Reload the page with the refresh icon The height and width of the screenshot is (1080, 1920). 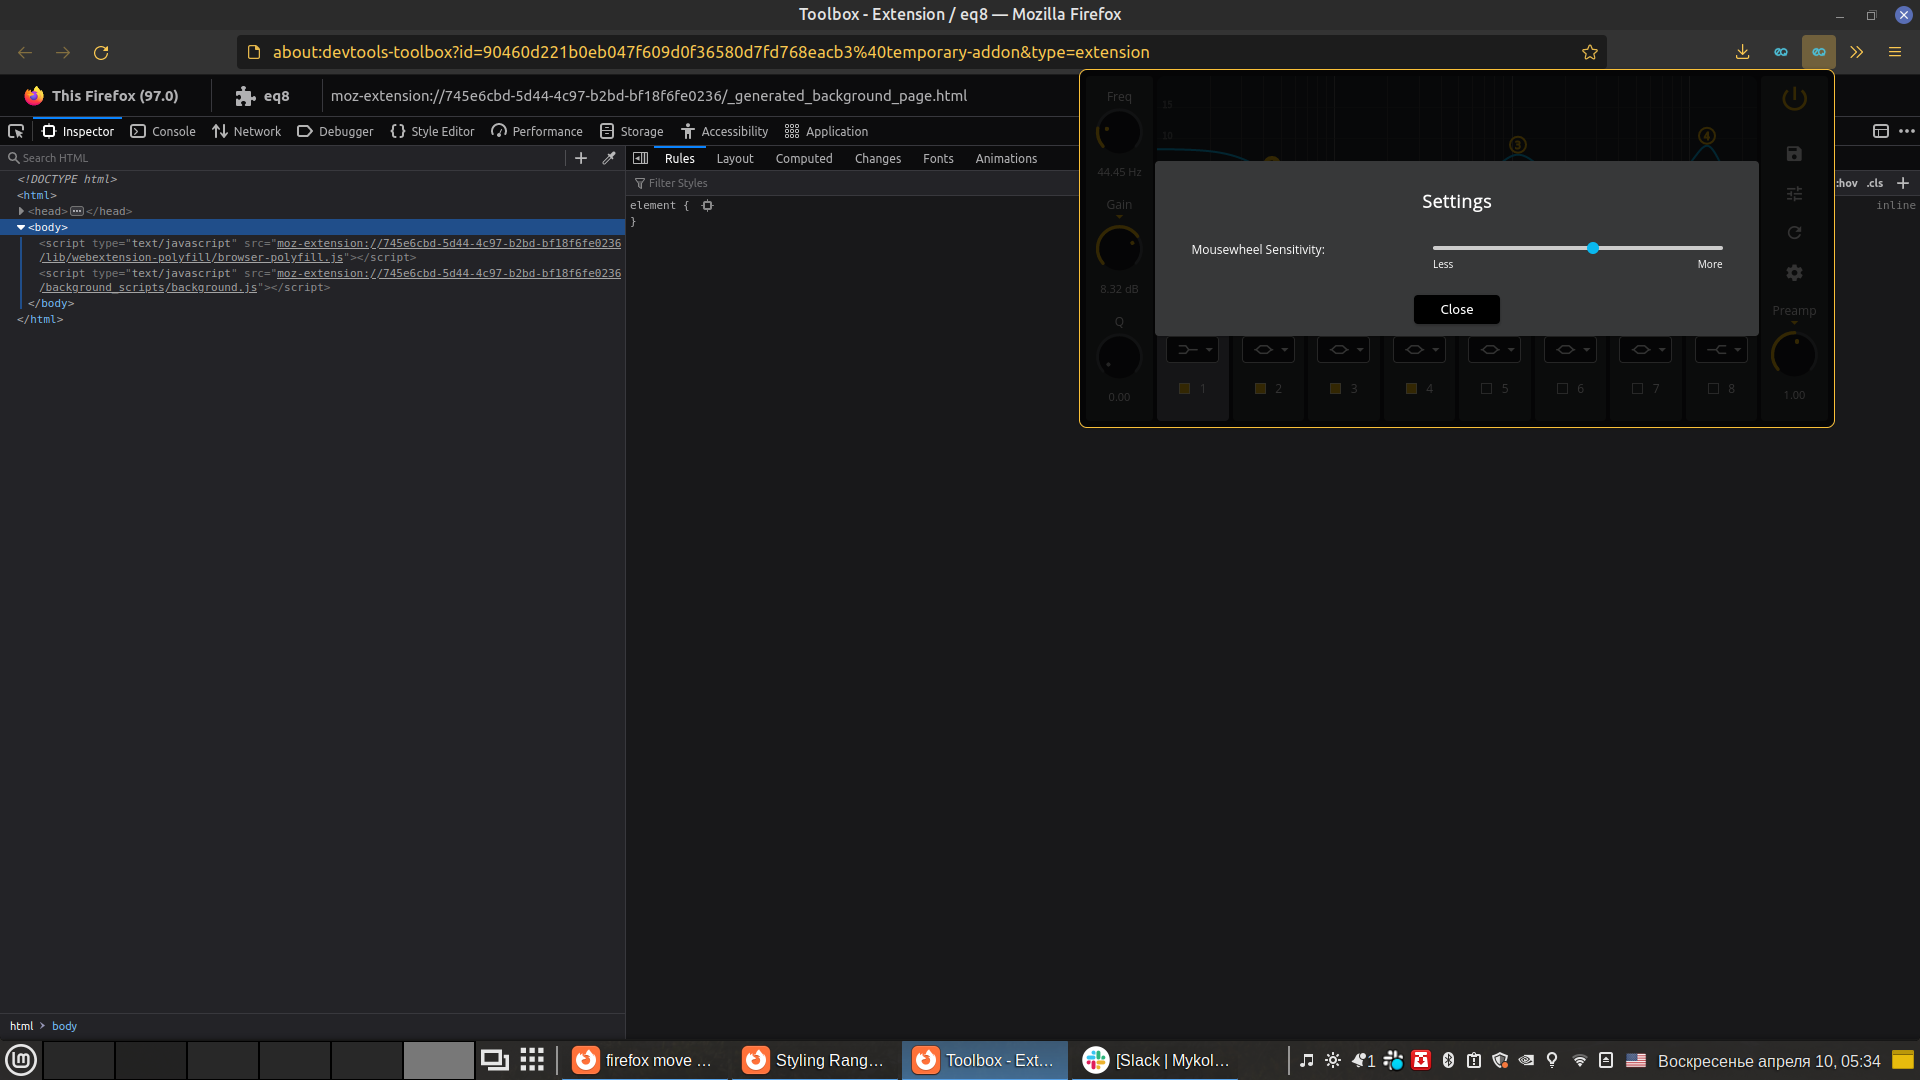coord(101,52)
